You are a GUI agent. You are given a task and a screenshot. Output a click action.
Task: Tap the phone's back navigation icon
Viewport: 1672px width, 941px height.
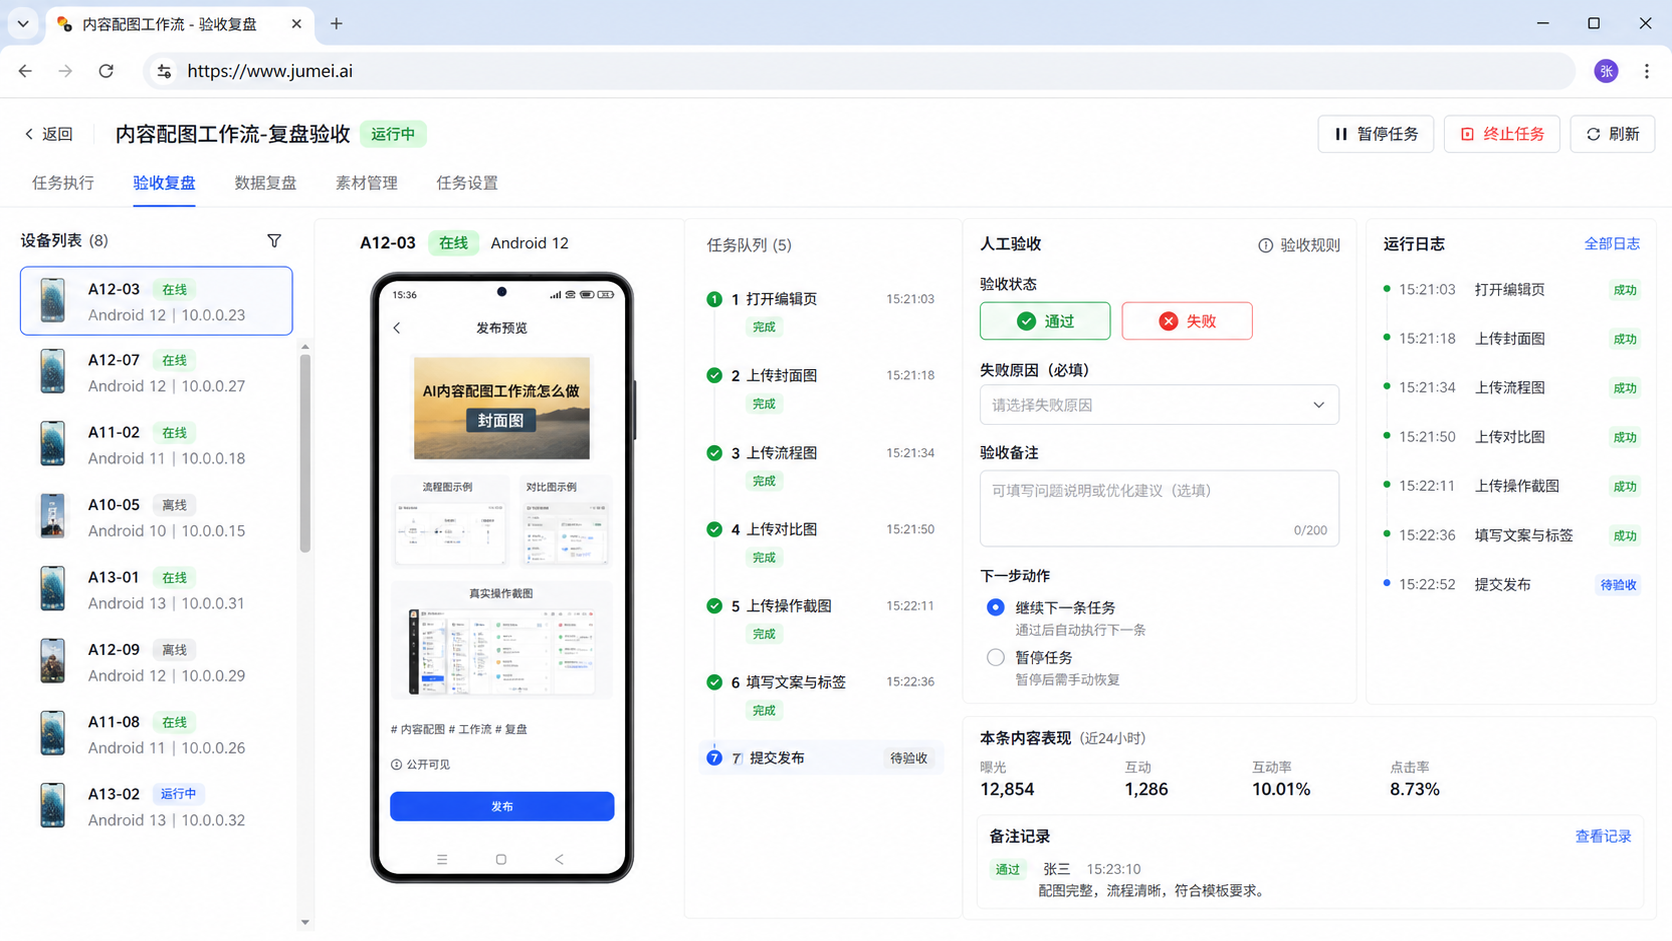[x=559, y=859]
